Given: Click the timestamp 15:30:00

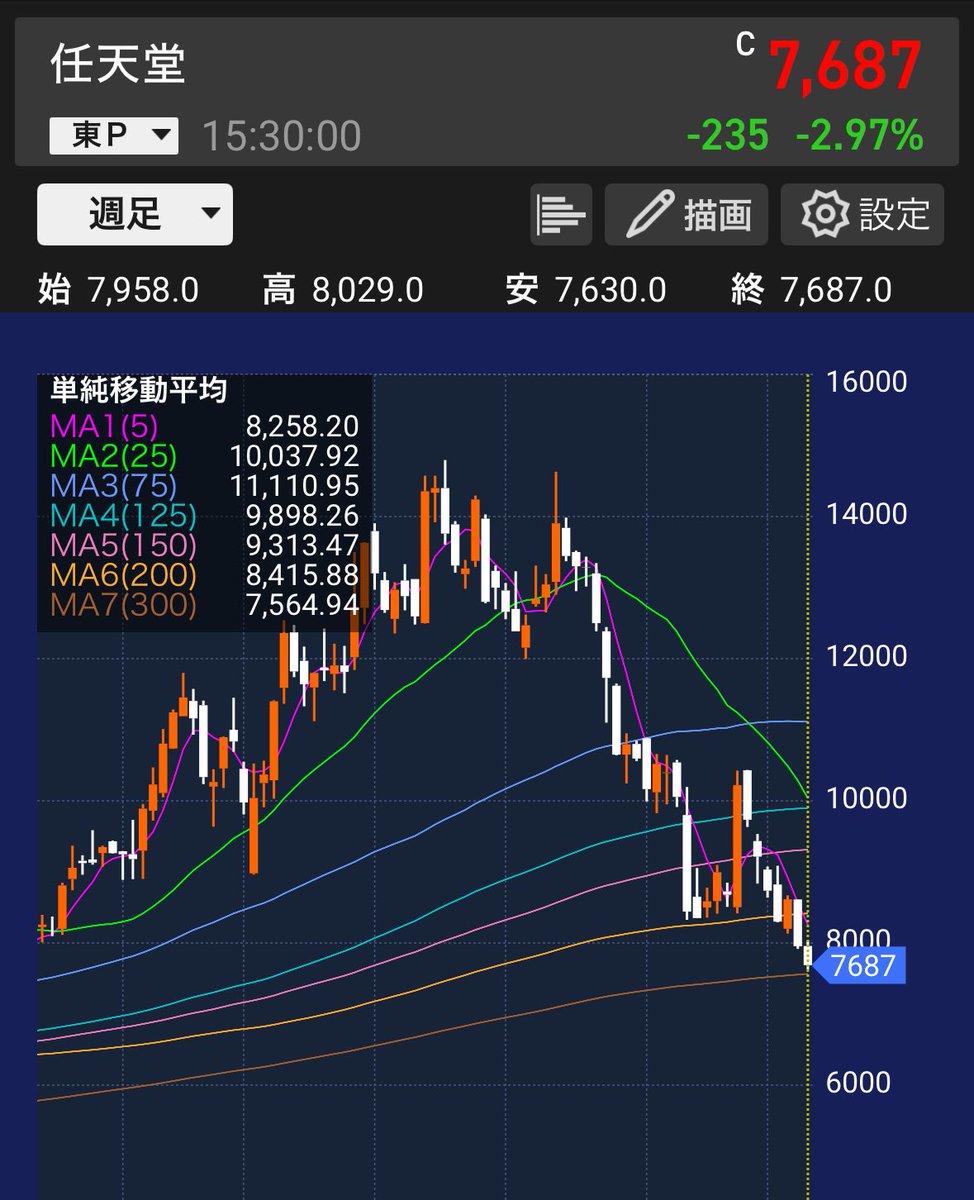Looking at the screenshot, I should pos(281,136).
